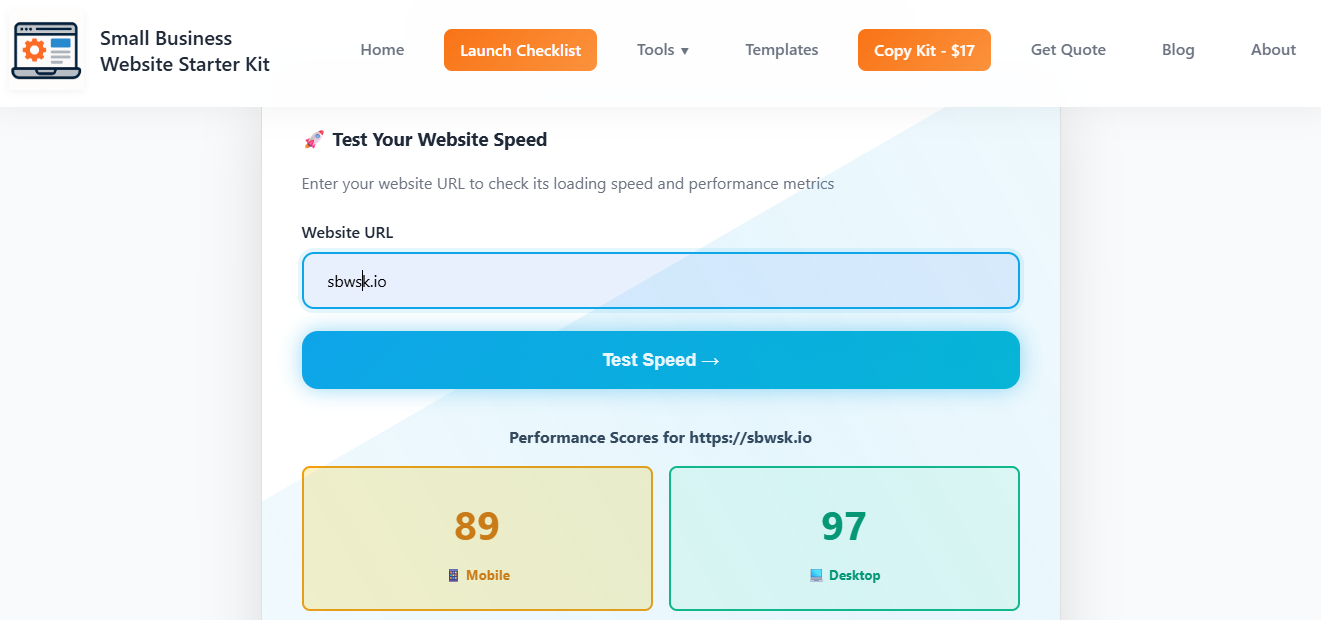Click inside the Website URL input field
The width and height of the screenshot is (1321, 620).
pyautogui.click(x=660, y=281)
